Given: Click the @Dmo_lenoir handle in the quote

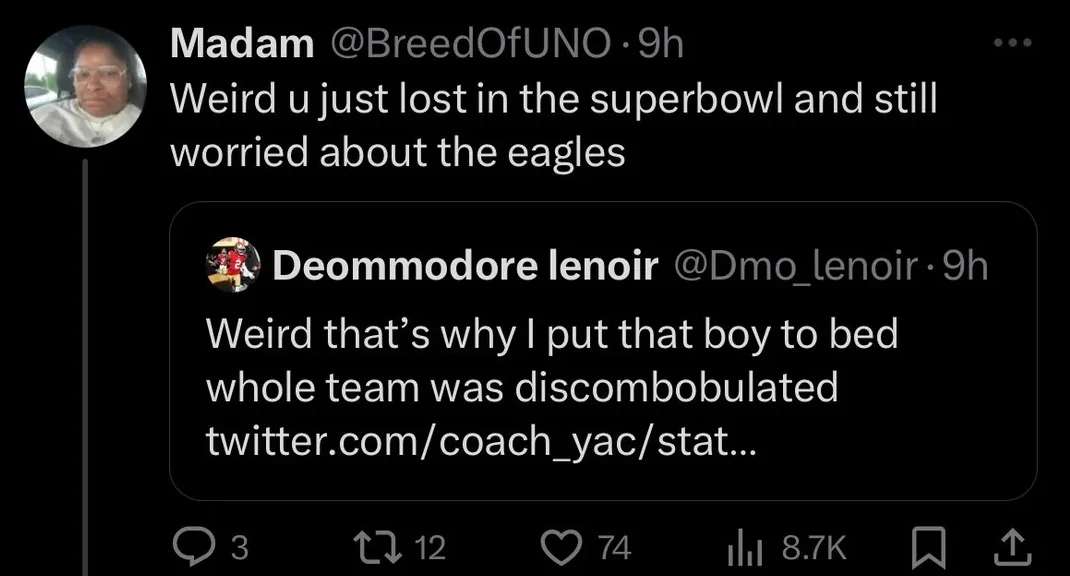Looking at the screenshot, I should (798, 266).
